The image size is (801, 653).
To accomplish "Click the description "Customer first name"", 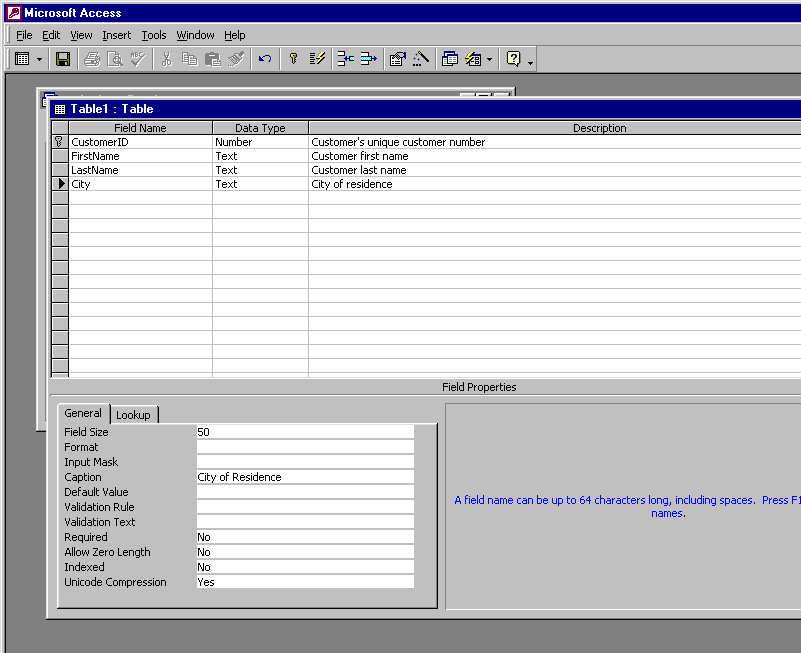I will [x=360, y=156].
